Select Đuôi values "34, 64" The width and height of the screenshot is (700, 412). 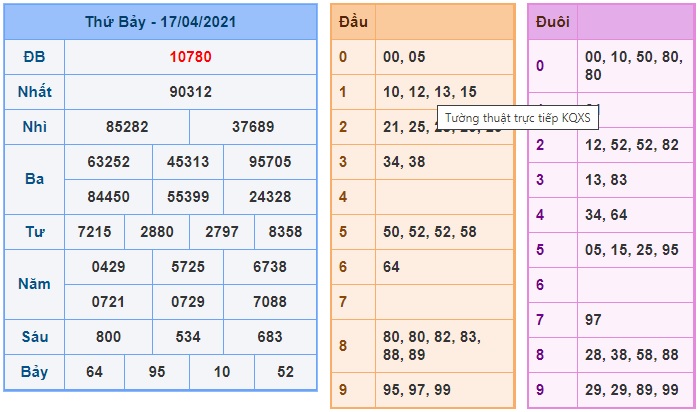[606, 215]
